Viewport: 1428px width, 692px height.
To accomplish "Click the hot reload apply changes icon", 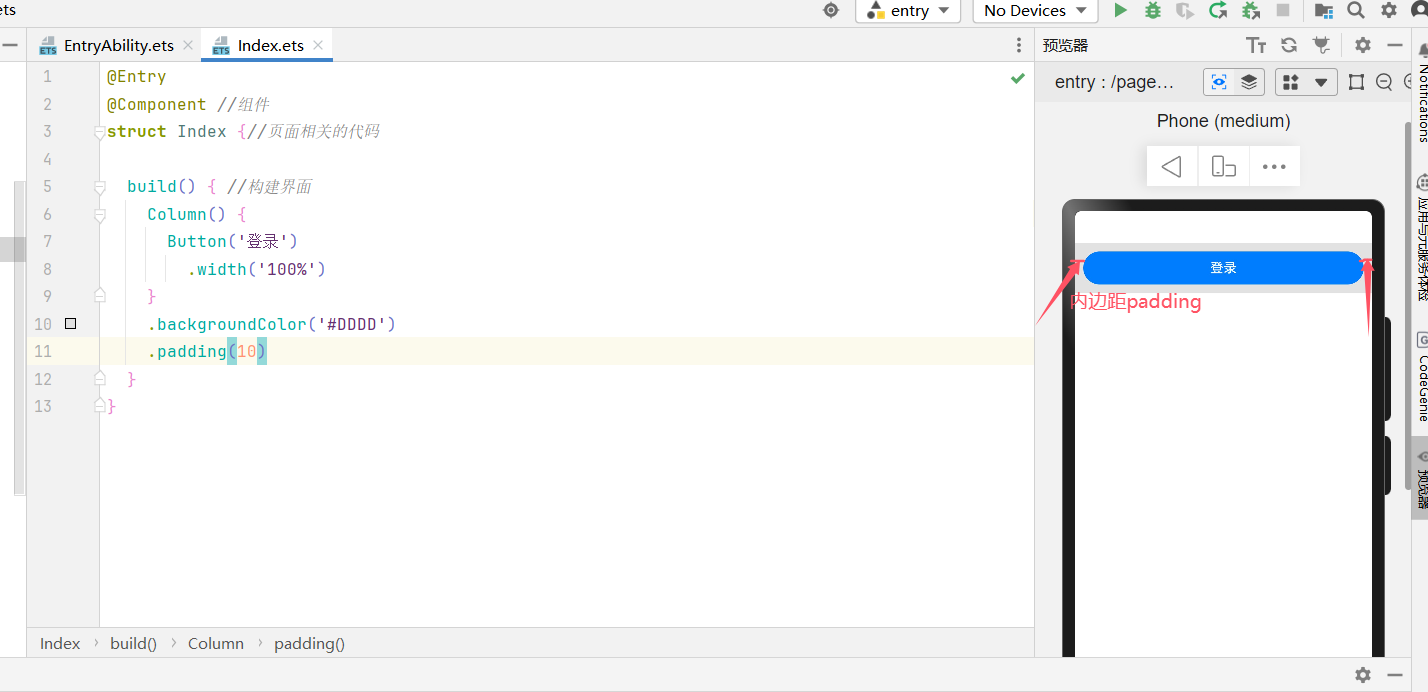I will (x=1218, y=10).
